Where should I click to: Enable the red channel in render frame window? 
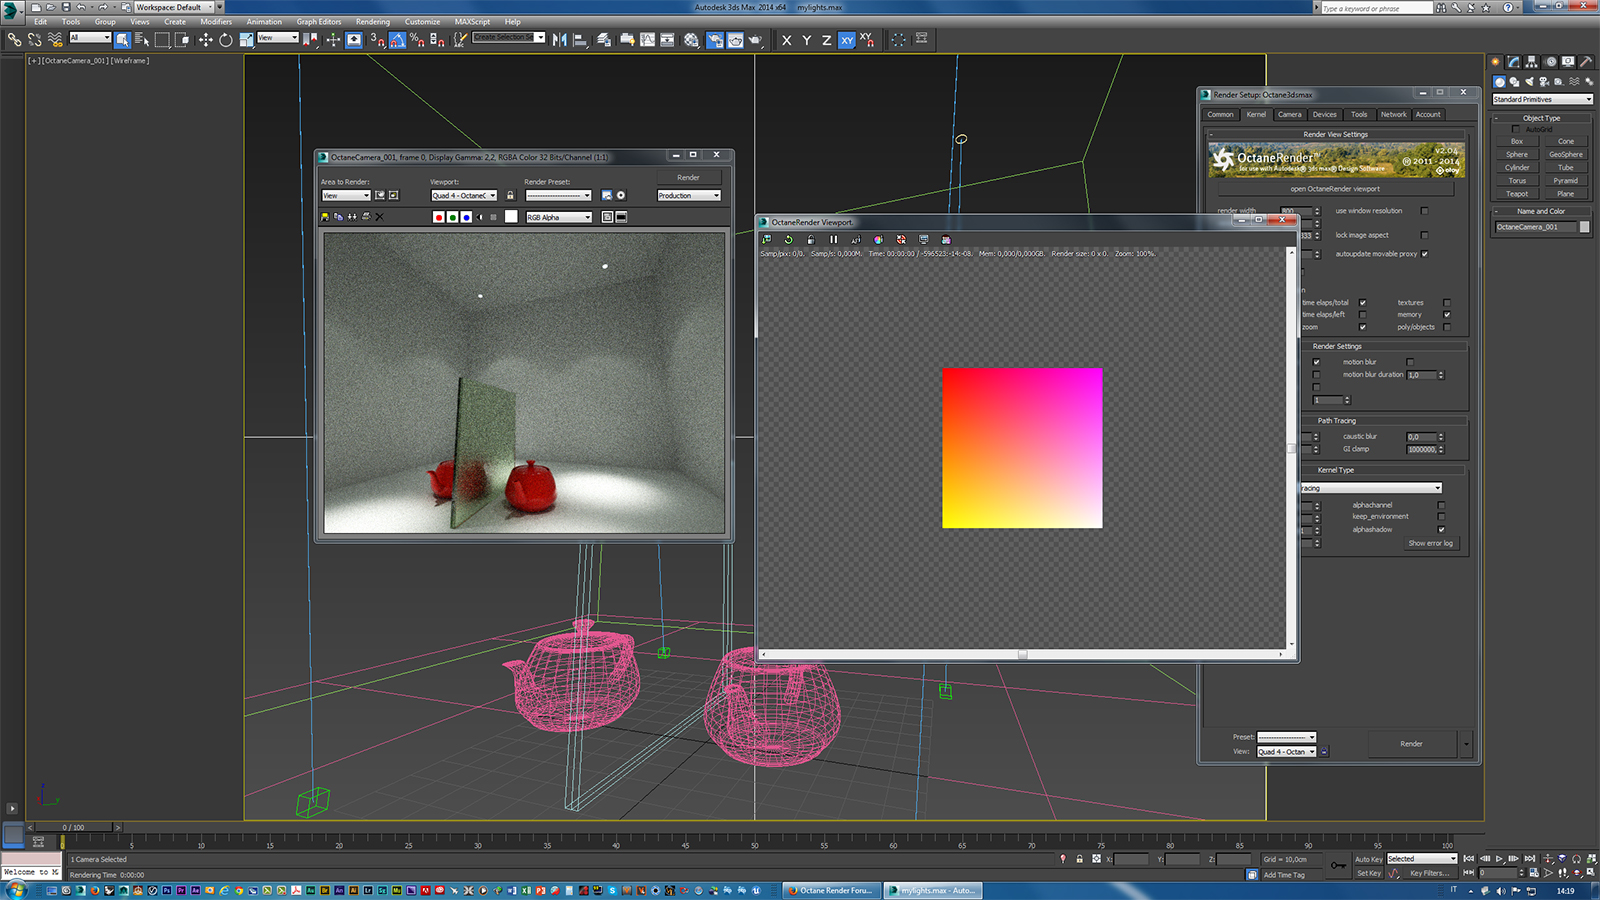point(439,217)
